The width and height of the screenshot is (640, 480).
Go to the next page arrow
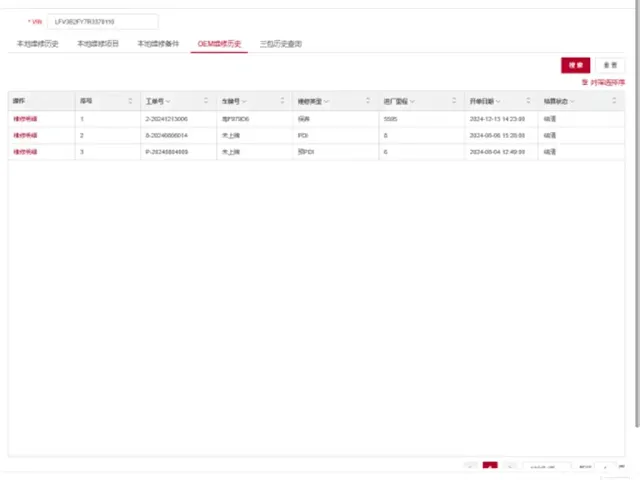coord(510,467)
